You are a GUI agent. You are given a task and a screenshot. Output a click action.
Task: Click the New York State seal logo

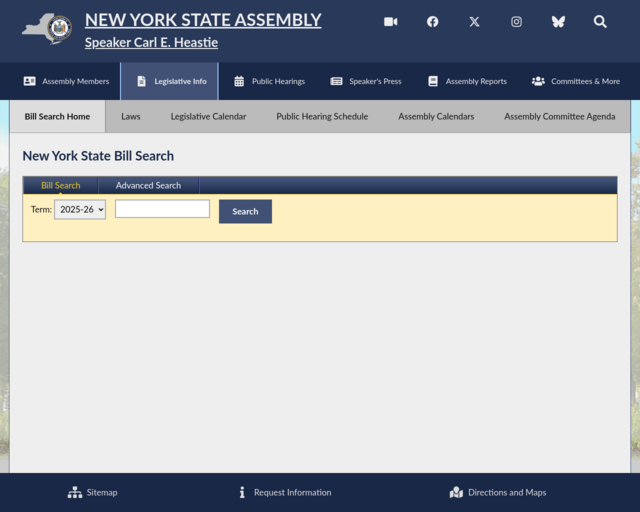pos(47,29)
